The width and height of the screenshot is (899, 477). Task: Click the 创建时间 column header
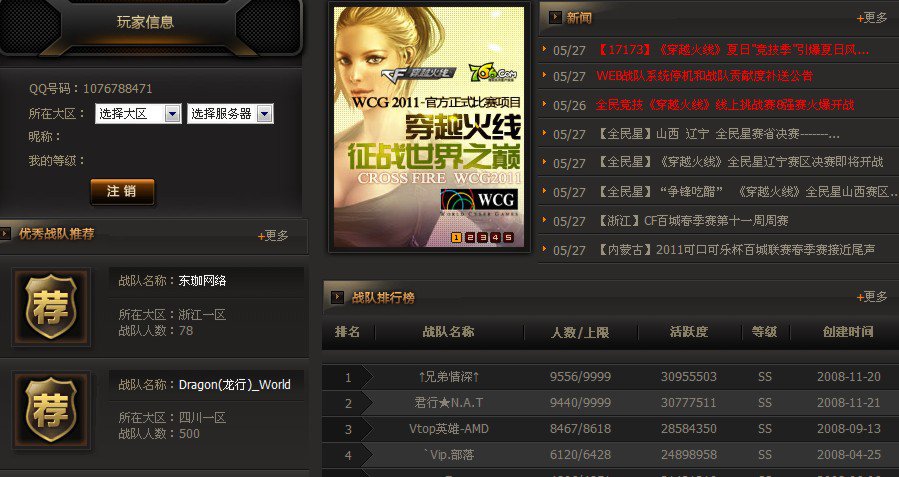pyautogui.click(x=849, y=331)
